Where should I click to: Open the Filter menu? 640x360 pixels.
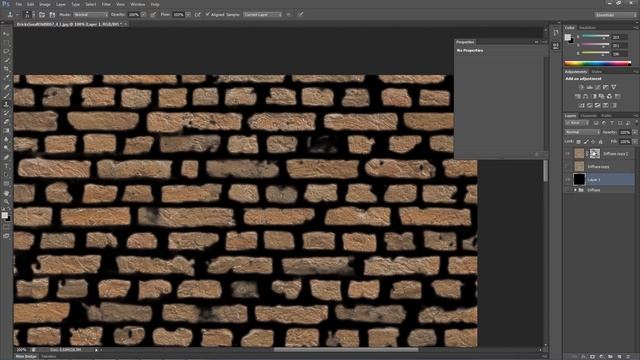[x=106, y=4]
